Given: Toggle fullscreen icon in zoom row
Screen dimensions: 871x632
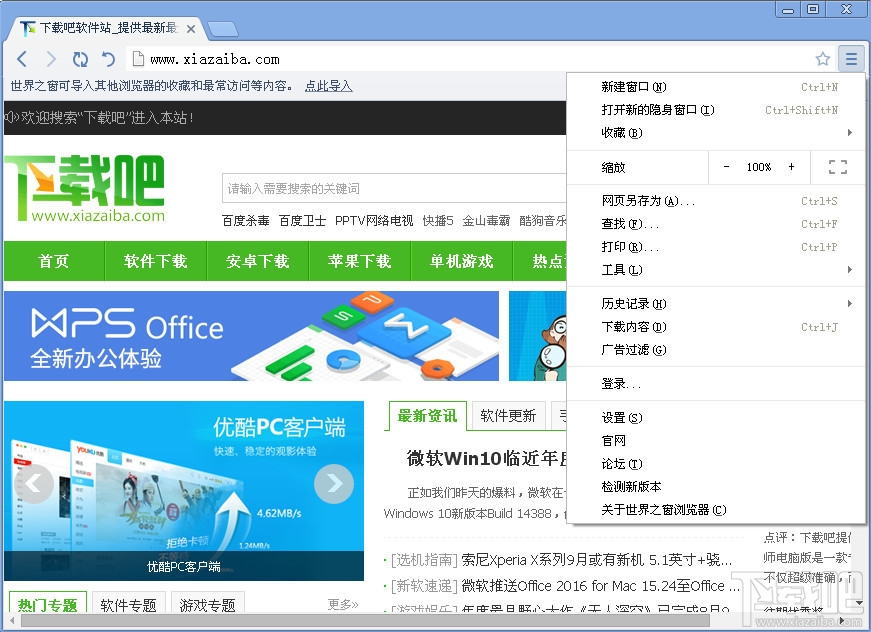Looking at the screenshot, I should (x=838, y=167).
